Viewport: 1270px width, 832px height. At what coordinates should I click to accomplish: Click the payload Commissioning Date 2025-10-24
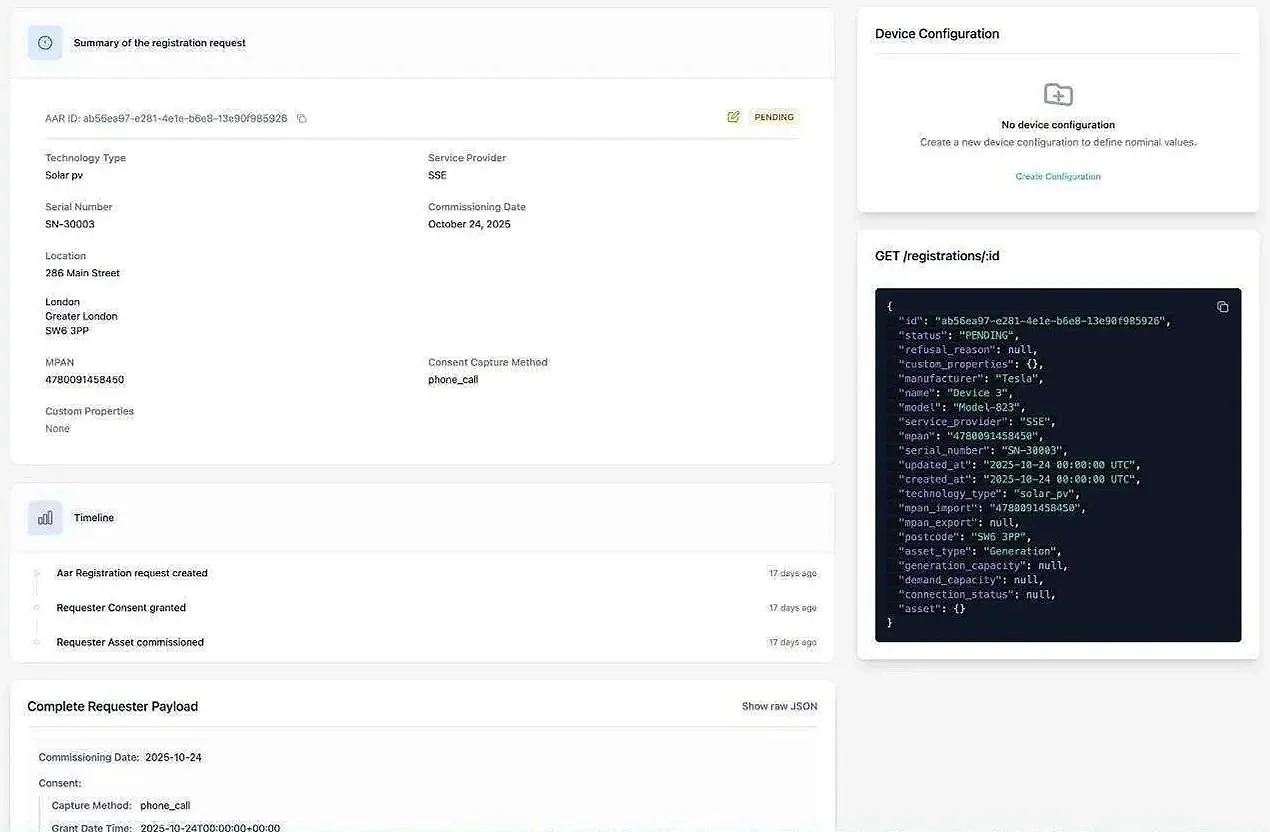pyautogui.click(x=173, y=757)
